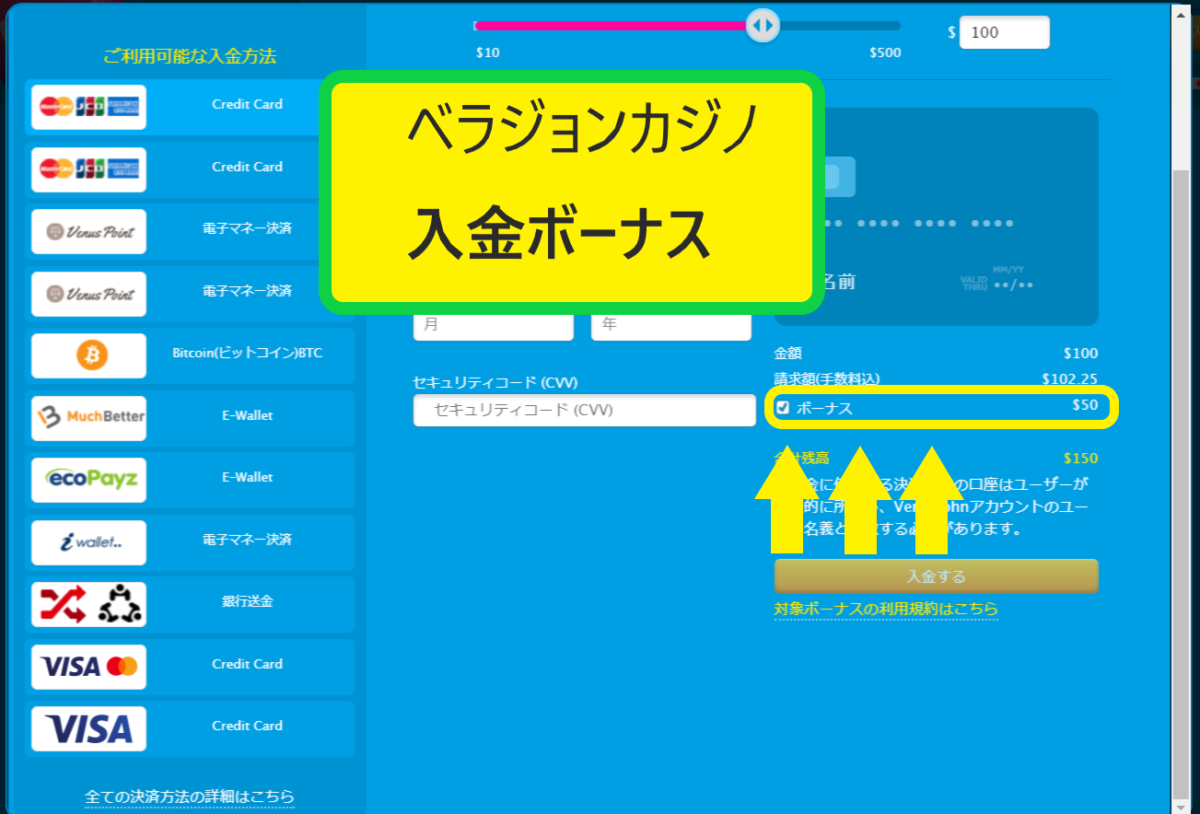Click the $ amount field showing 100
Viewport: 1200px width, 814px height.
1004,32
